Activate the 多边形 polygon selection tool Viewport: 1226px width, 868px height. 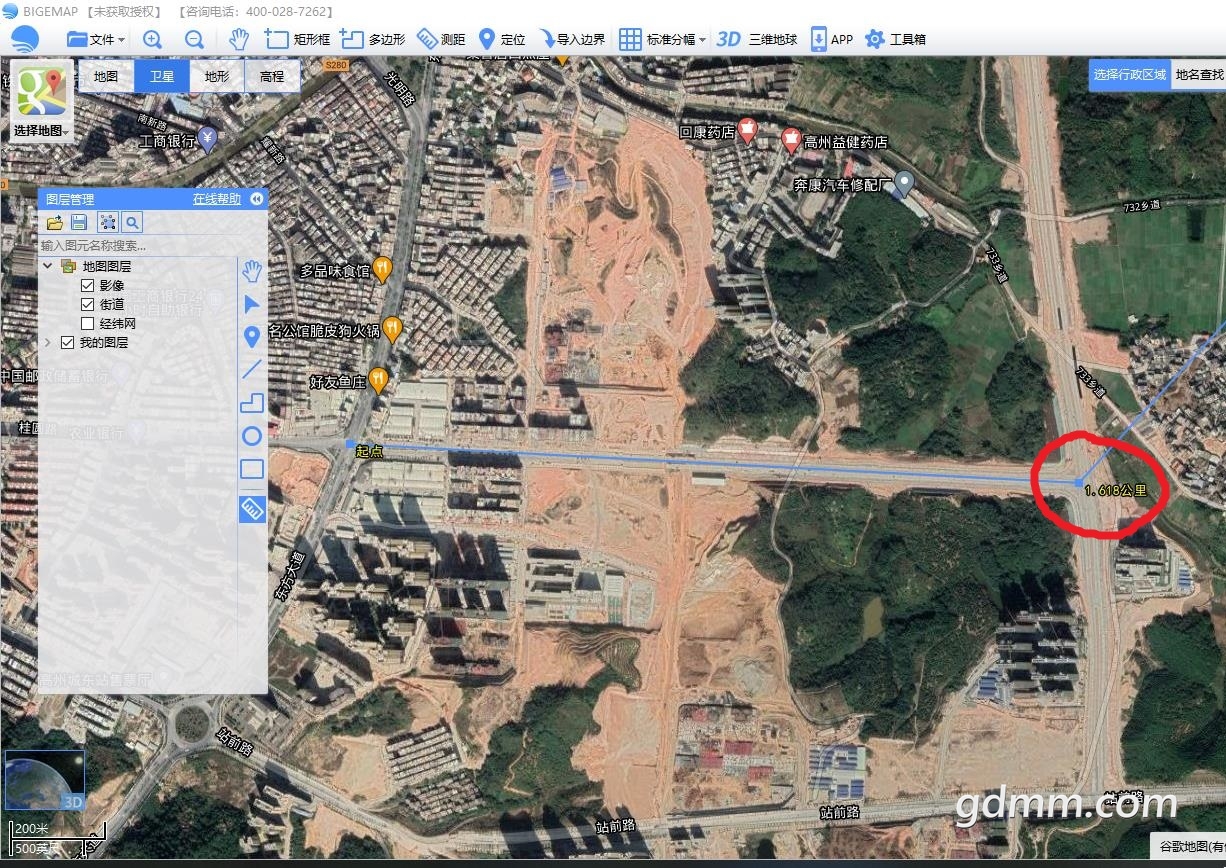372,39
